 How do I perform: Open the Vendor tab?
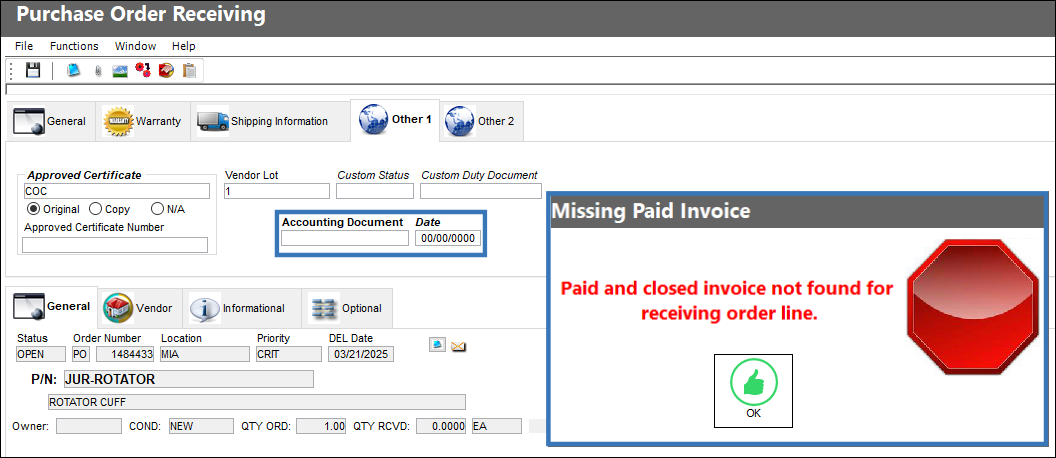(139, 308)
